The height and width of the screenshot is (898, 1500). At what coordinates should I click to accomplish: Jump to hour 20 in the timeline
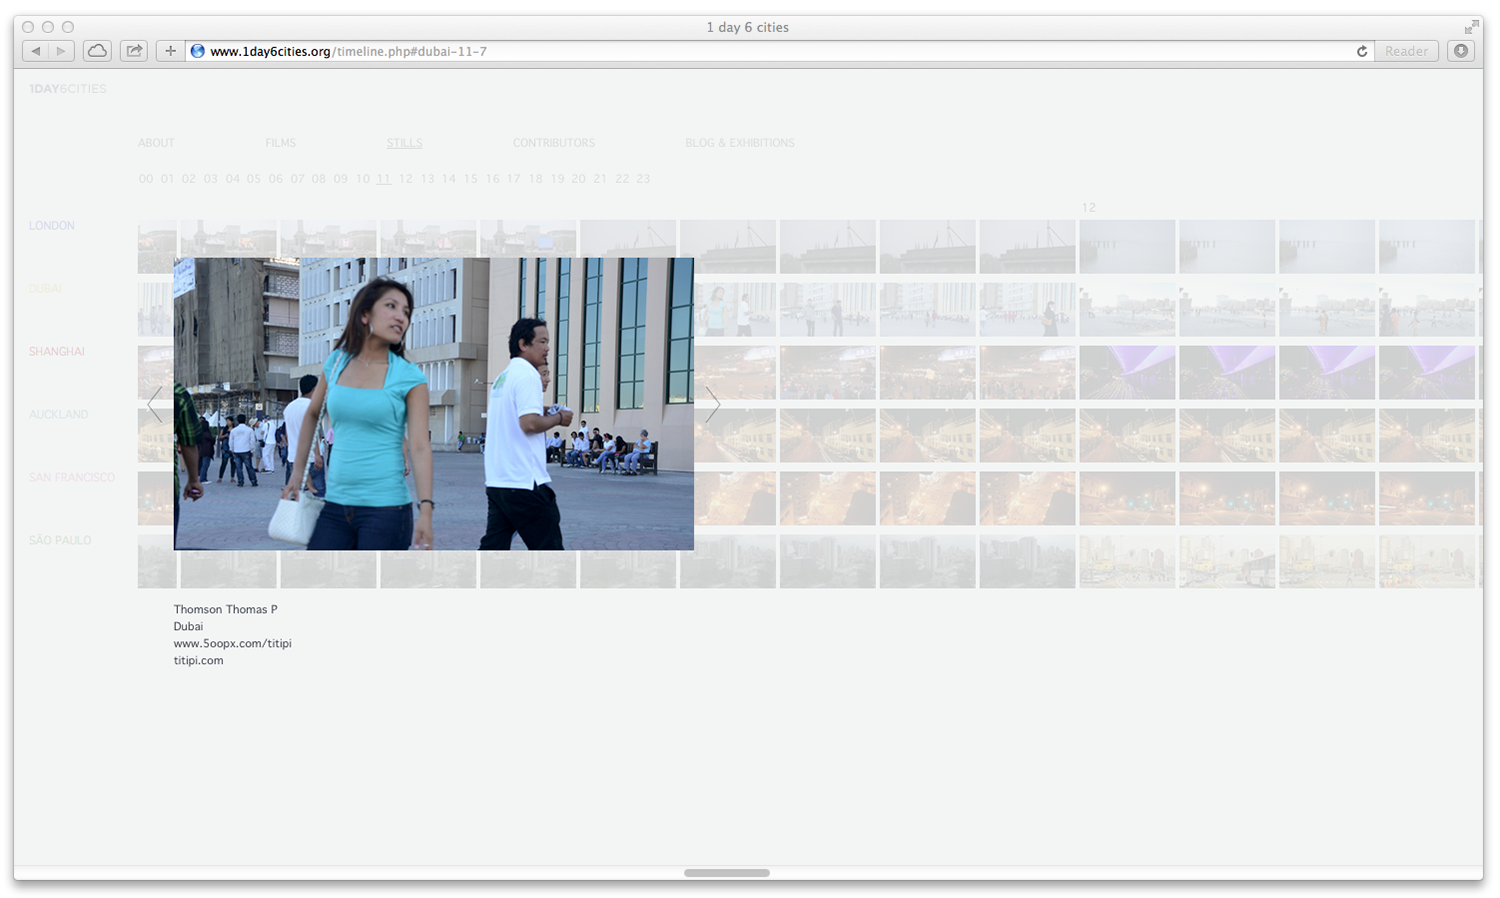tap(578, 179)
